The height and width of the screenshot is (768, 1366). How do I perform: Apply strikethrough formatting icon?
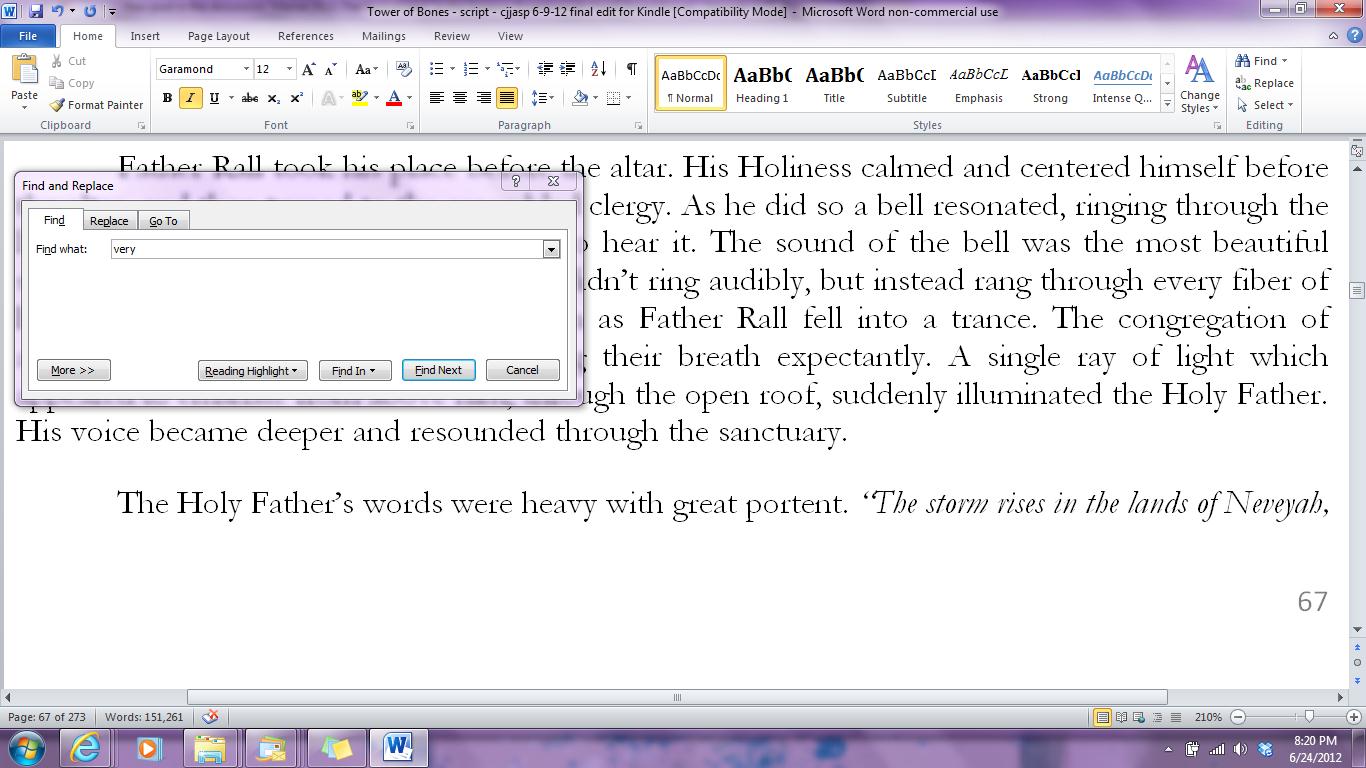tap(250, 98)
